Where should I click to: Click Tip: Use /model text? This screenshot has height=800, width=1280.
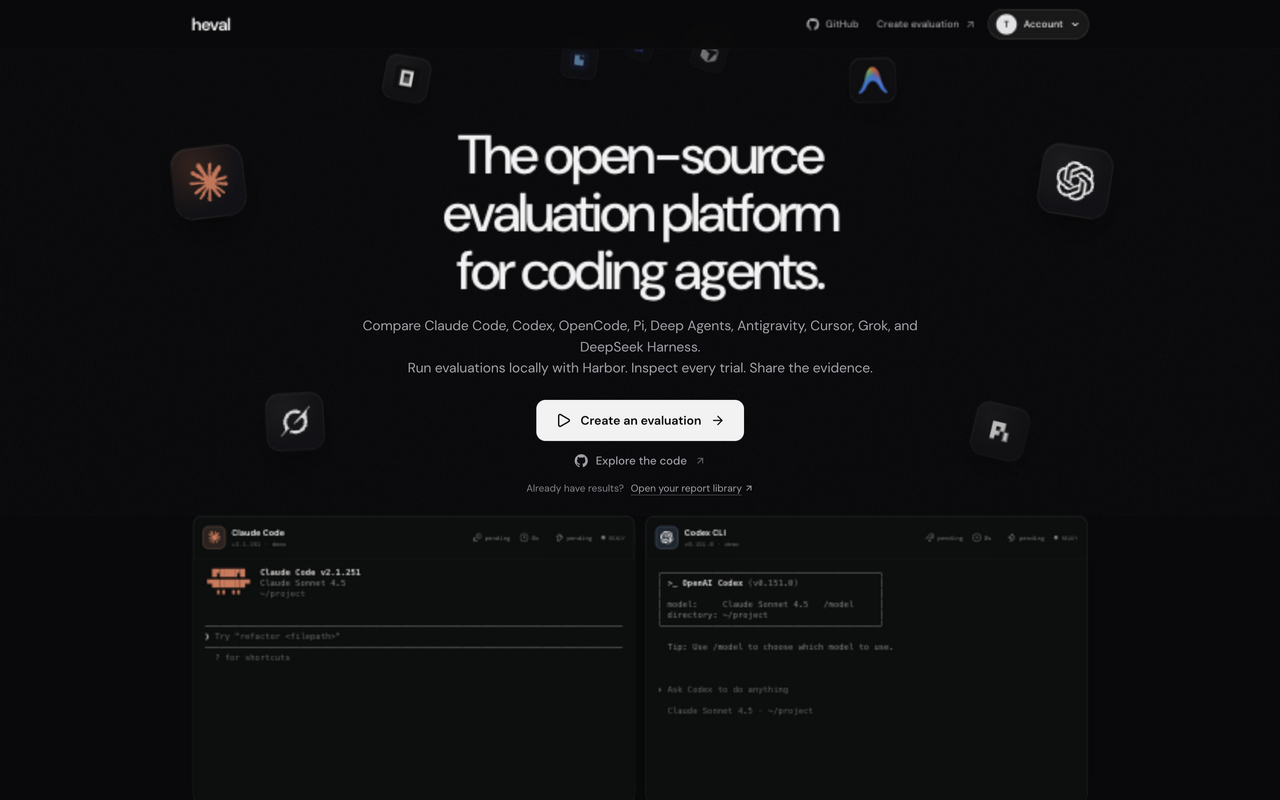[780, 647]
